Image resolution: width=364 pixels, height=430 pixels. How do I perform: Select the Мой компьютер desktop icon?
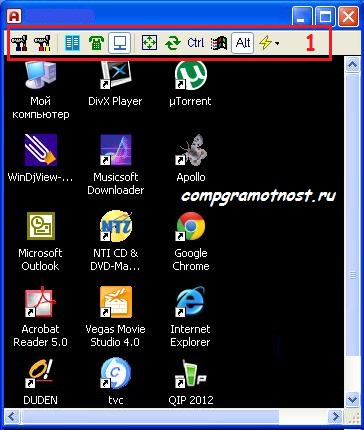41,76
